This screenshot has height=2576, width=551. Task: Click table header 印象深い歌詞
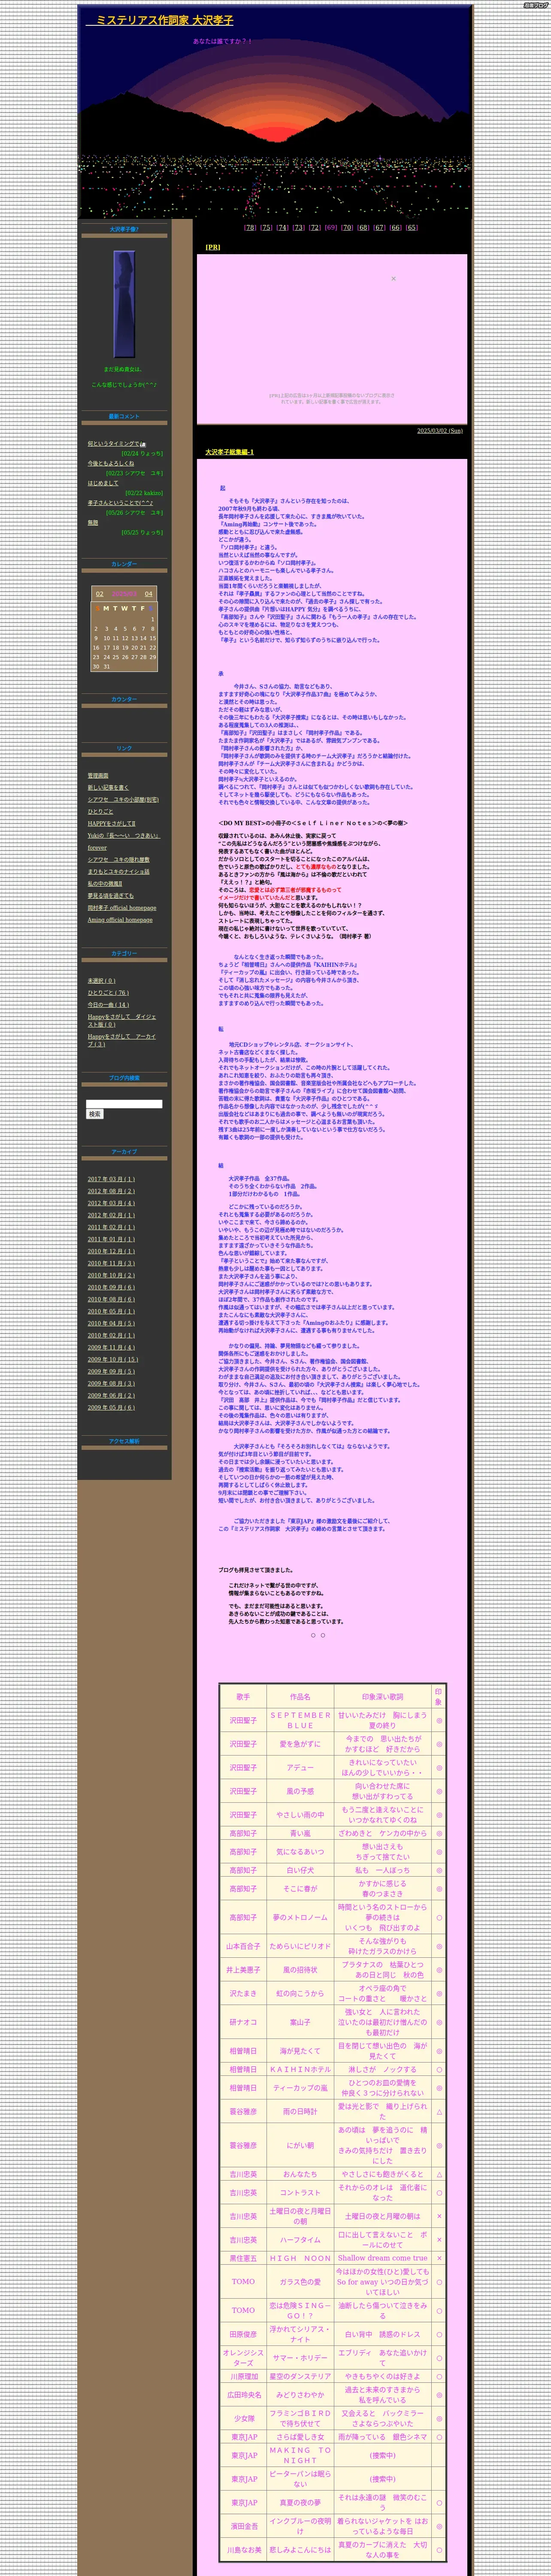(383, 1697)
